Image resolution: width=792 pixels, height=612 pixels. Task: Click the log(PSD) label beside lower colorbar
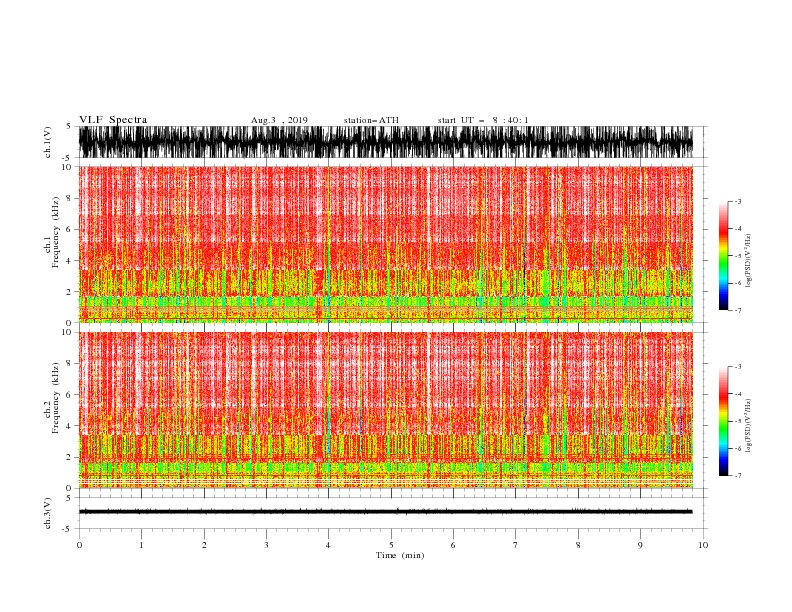(749, 426)
